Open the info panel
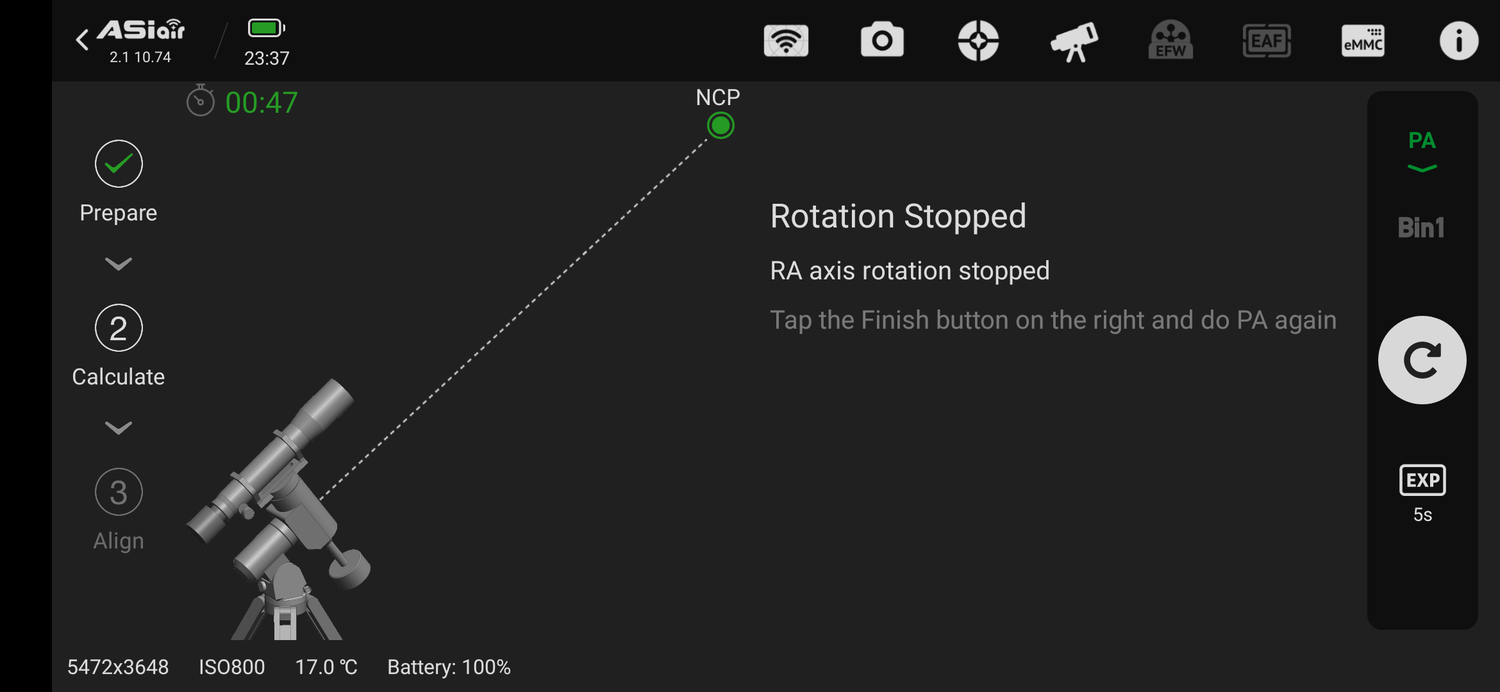Viewport: 1500px width, 692px height. pos(1458,40)
